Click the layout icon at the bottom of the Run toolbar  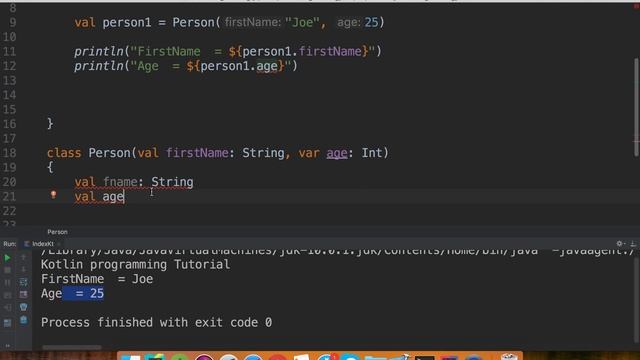[x=7, y=323]
